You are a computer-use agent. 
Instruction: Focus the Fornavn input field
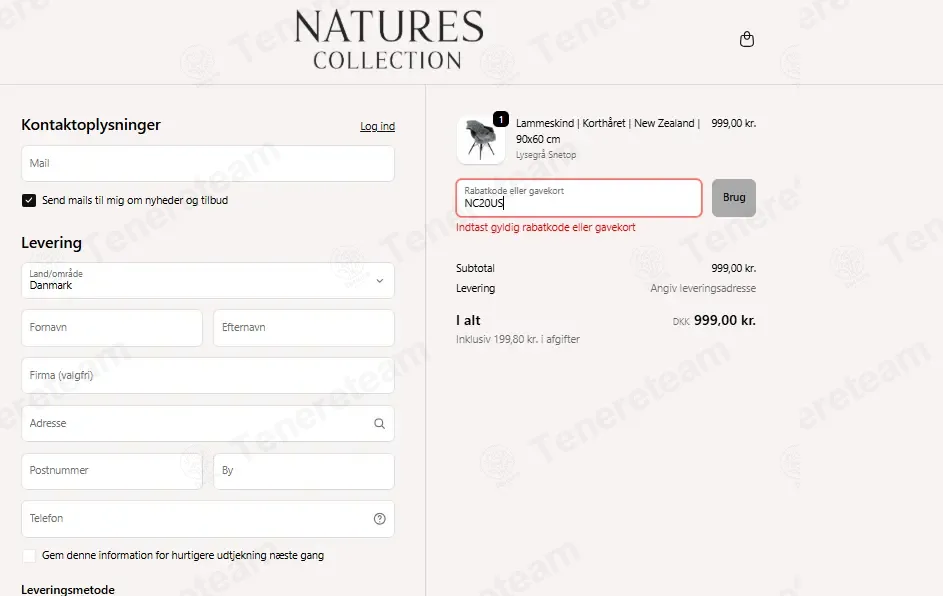[112, 328]
